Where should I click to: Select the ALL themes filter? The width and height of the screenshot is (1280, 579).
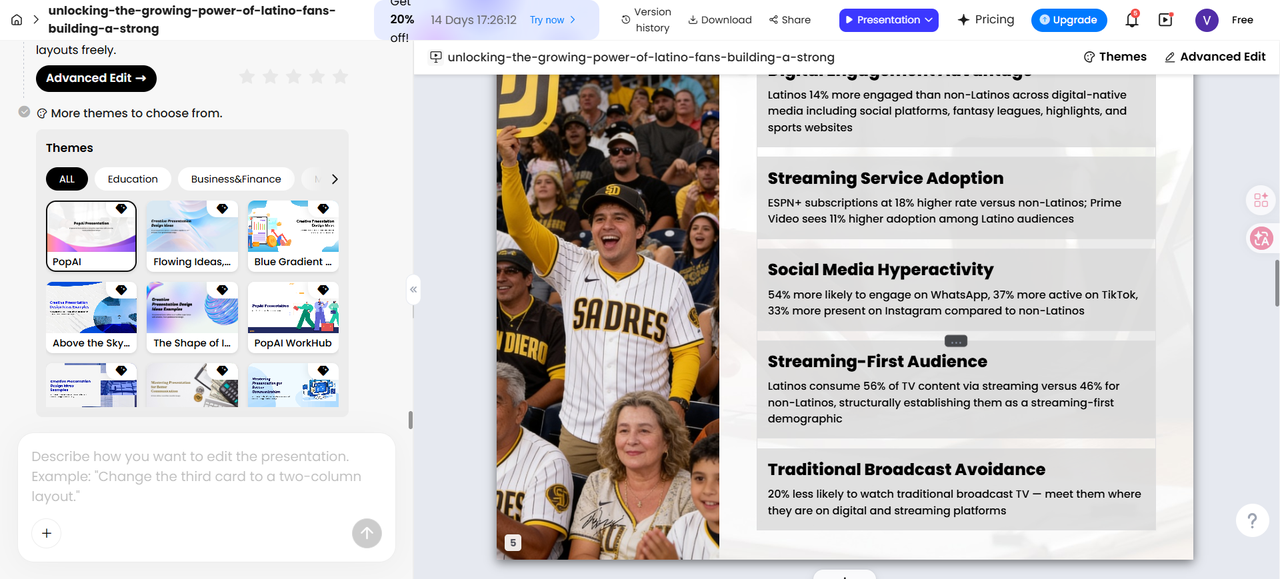click(67, 179)
